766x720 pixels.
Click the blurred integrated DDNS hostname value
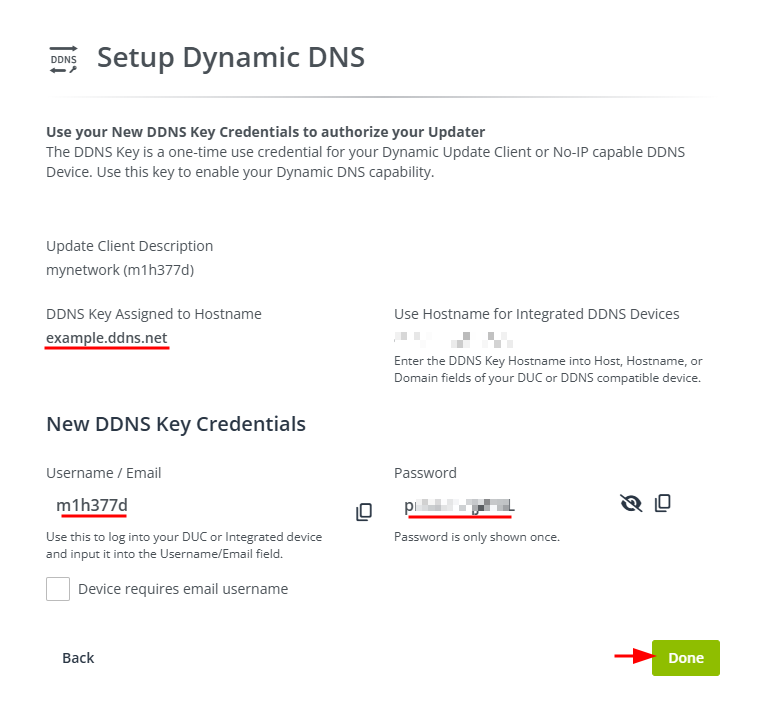click(x=445, y=338)
